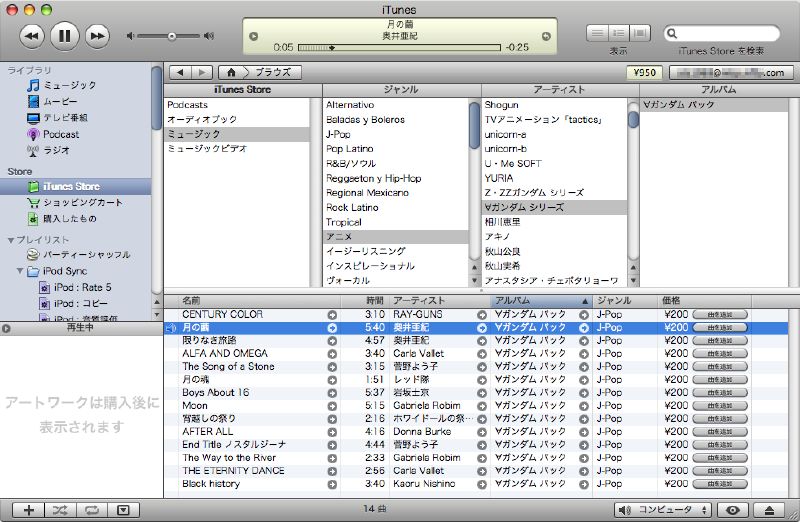The height and width of the screenshot is (522, 800).
Task: Collapse the プレイリスト section
Action: pos(11,240)
